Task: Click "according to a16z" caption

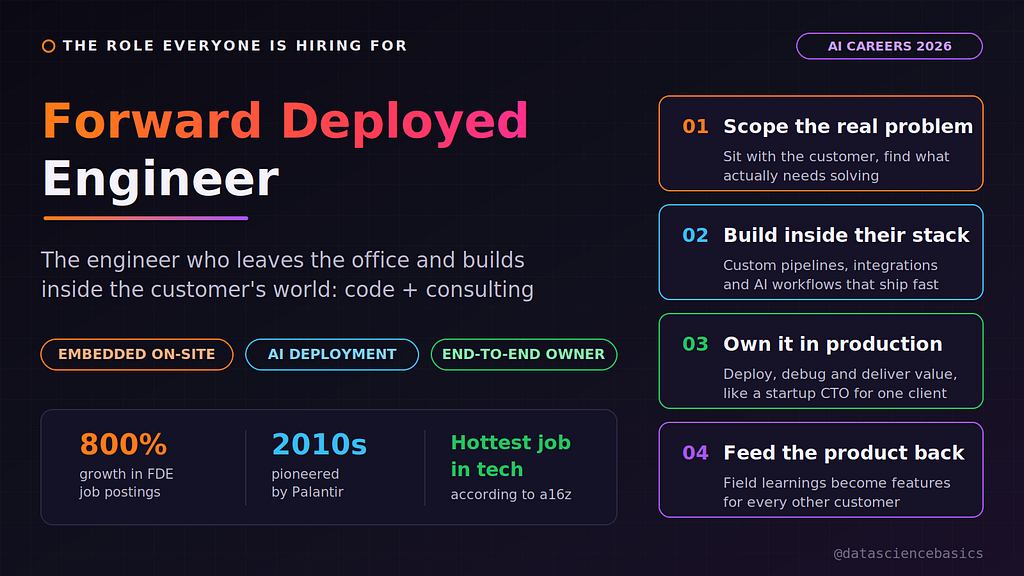Action: click(x=511, y=495)
